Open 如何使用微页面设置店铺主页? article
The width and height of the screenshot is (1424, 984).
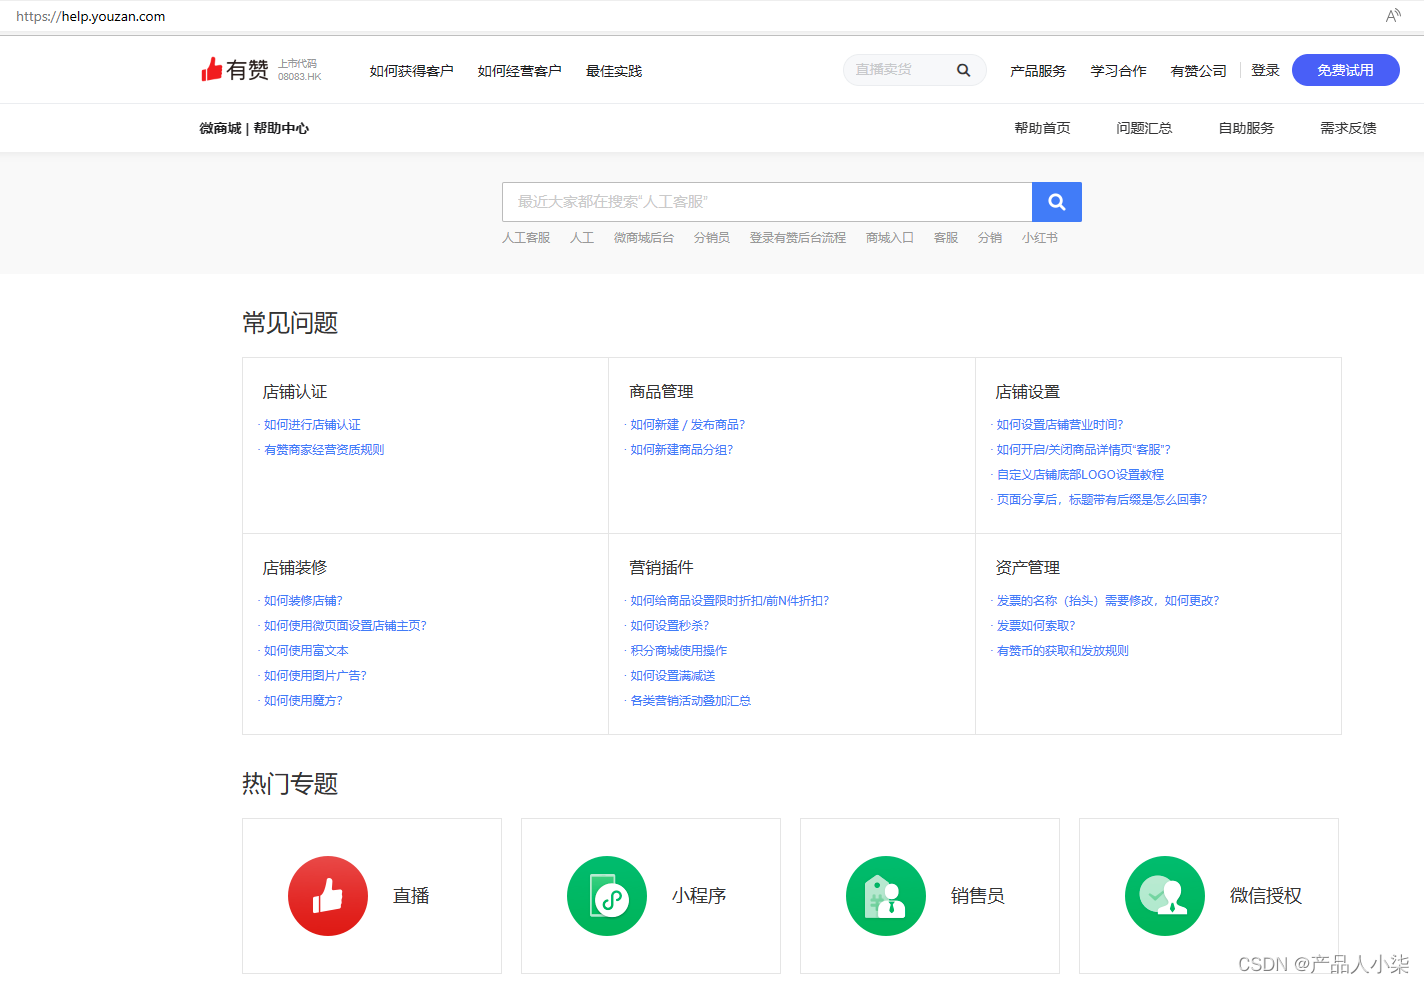345,626
